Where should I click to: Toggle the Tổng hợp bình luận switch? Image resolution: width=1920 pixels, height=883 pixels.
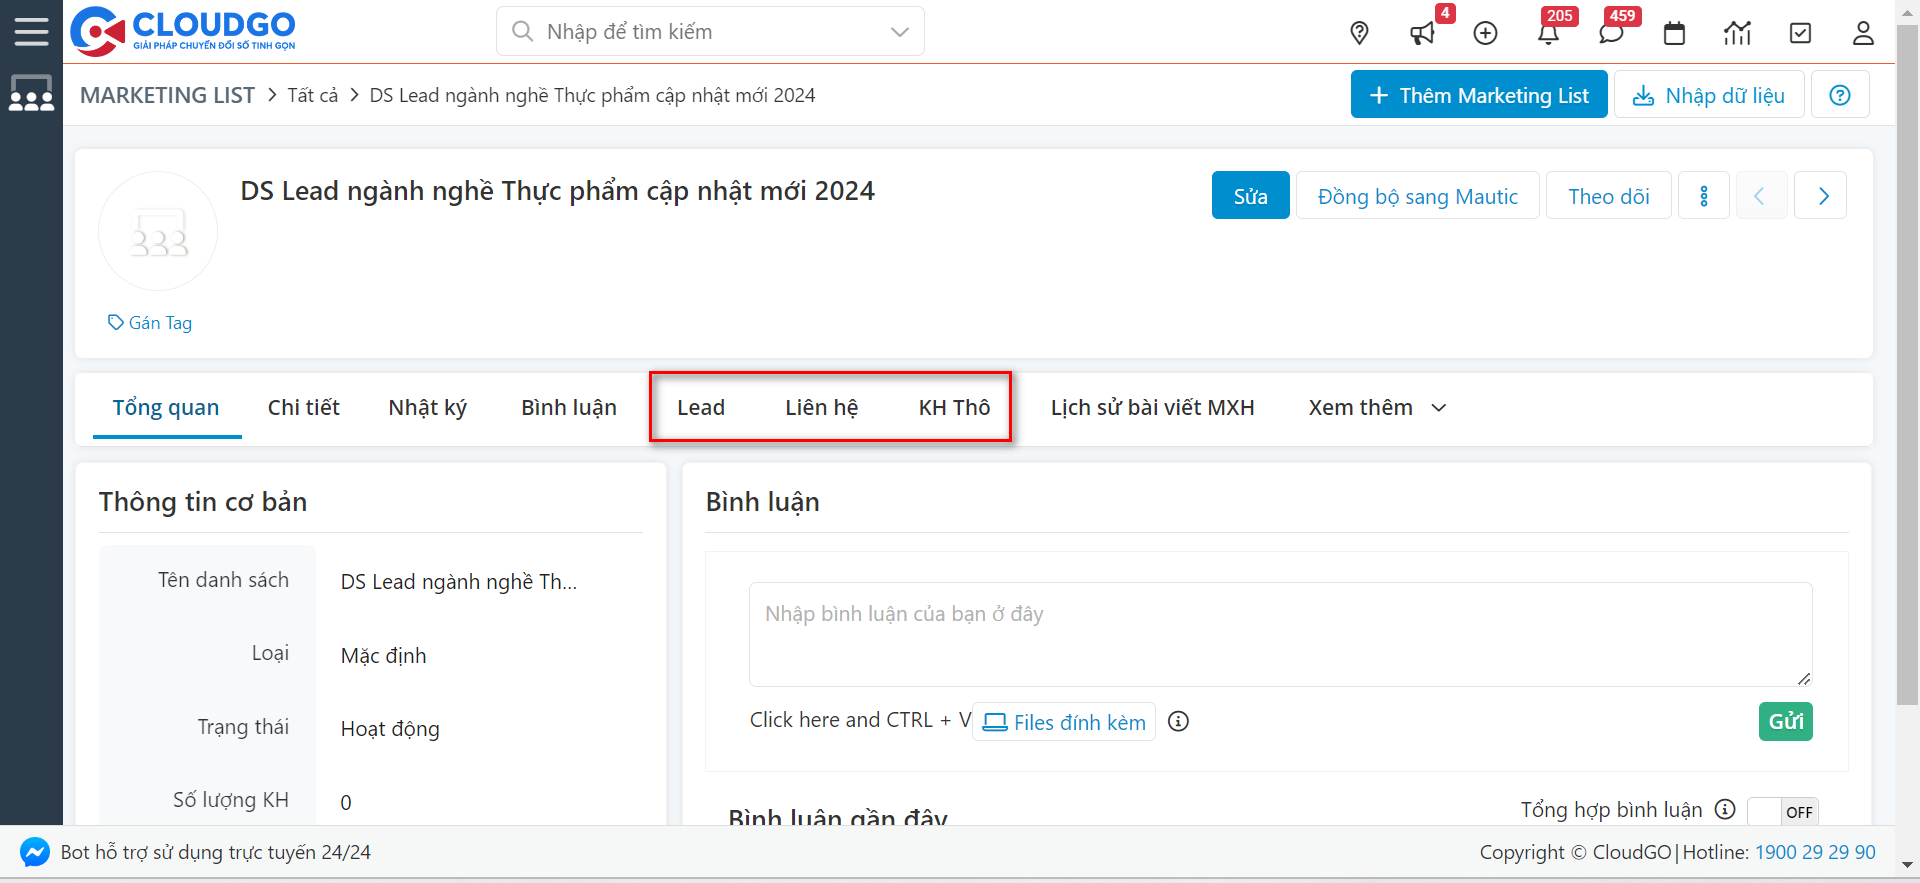[x=1782, y=811]
